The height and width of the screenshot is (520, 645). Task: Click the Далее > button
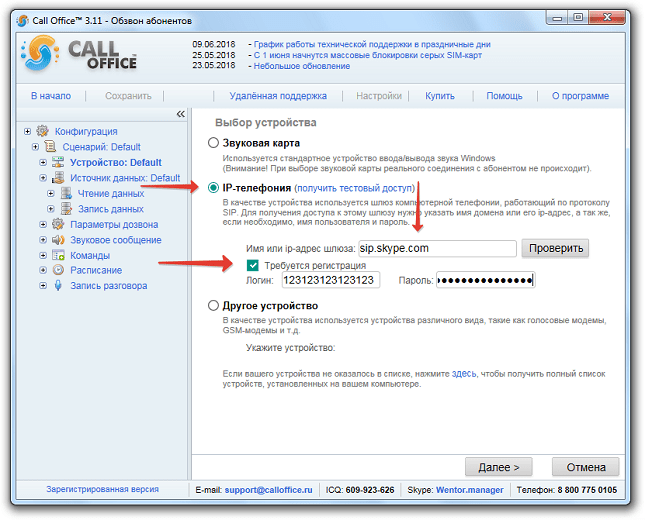(x=499, y=467)
